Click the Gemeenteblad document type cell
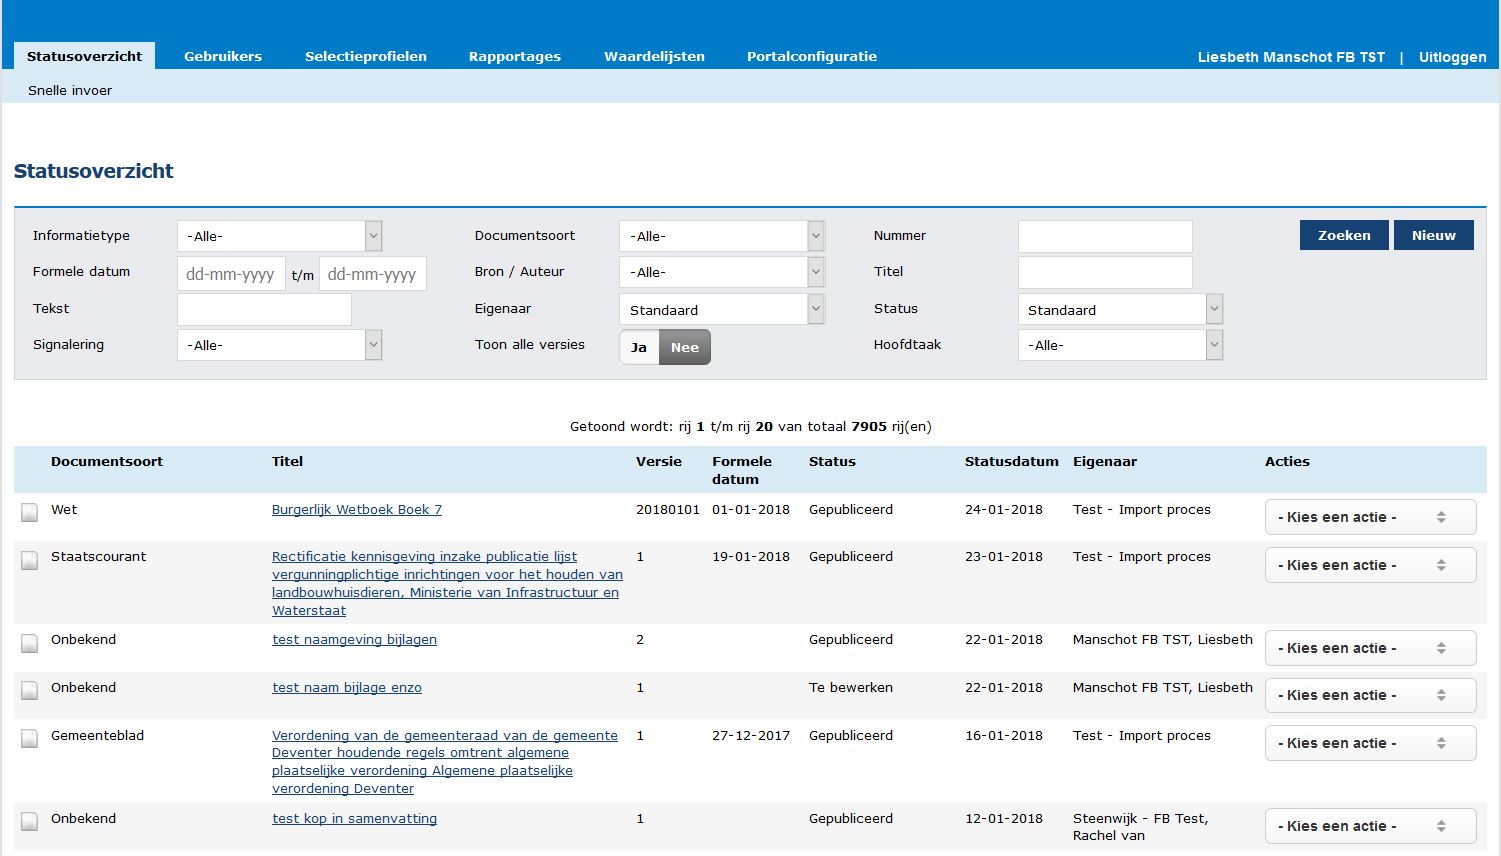This screenshot has width=1501, height=856. click(x=97, y=735)
